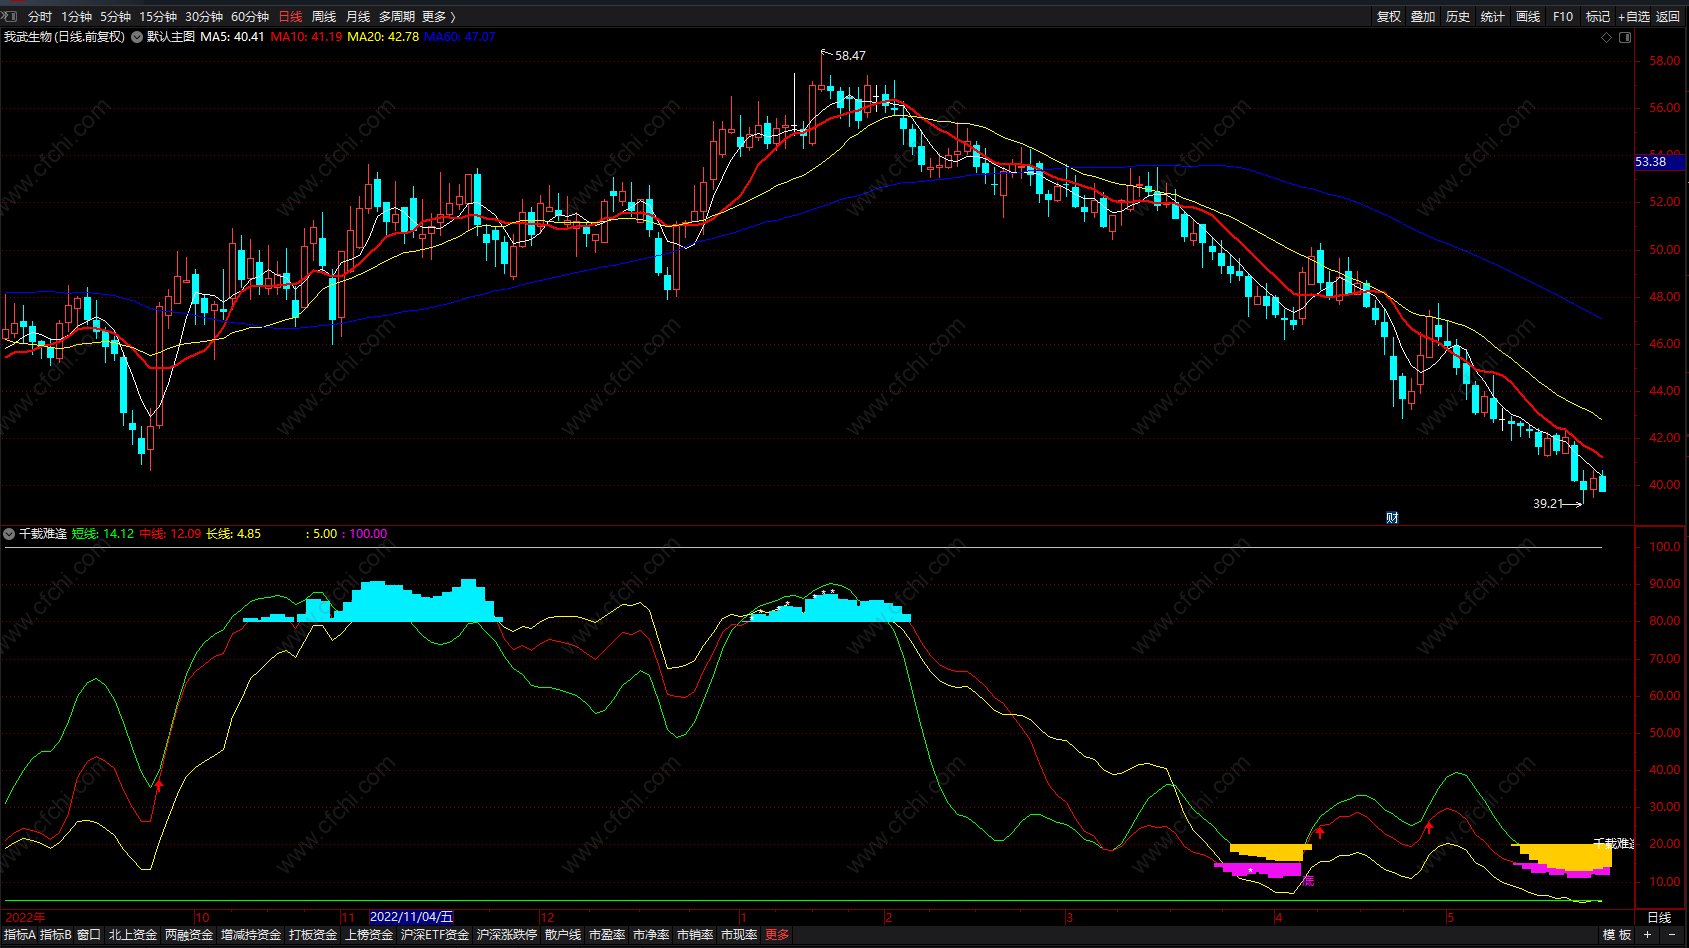1689x948 pixels.
Task: Select the 北上资金 indicator tab
Action: point(133,934)
